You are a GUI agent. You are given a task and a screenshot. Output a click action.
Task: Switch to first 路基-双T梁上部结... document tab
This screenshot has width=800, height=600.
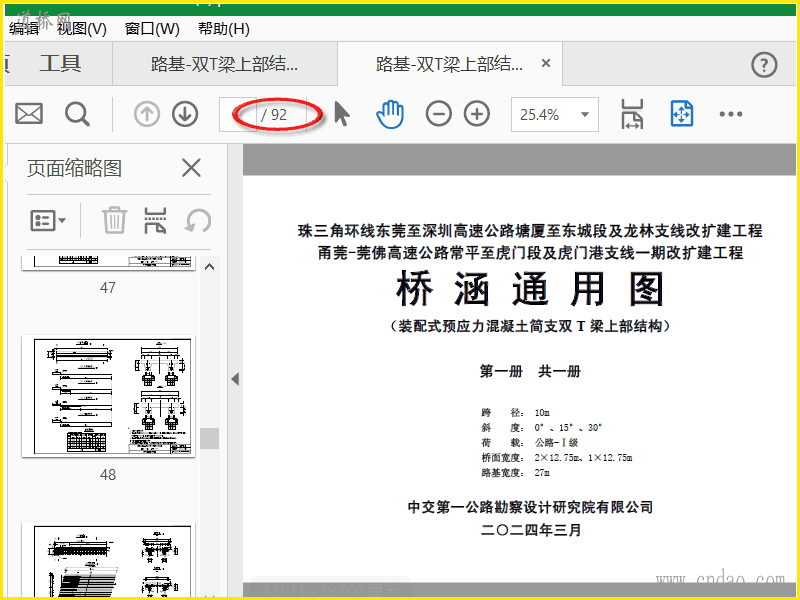coord(224,64)
